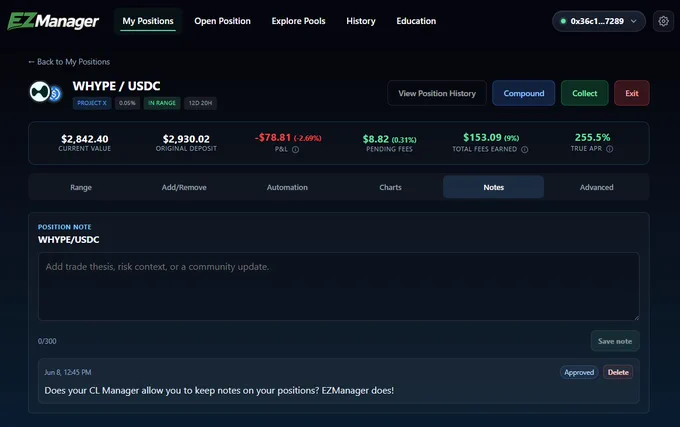Show Total Fees Earned info icon
Screen dimensions: 680x427
tap(524, 150)
